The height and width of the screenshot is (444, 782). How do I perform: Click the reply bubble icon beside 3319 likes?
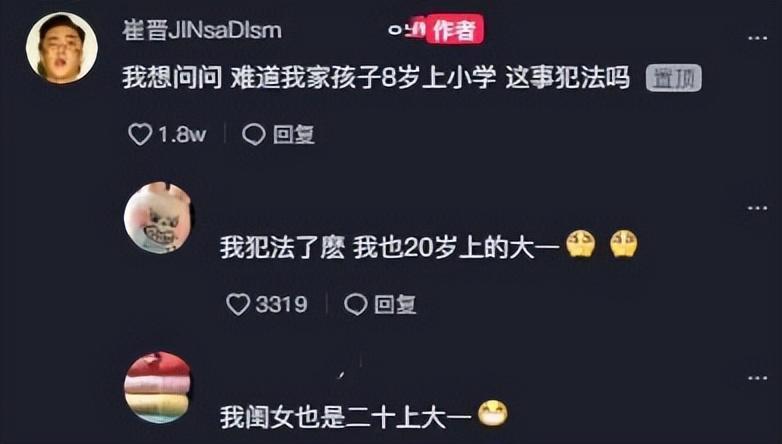(356, 304)
